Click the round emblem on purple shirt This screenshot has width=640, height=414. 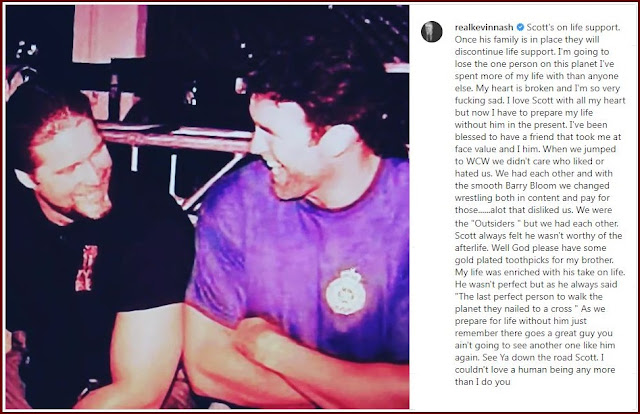[x=346, y=292]
